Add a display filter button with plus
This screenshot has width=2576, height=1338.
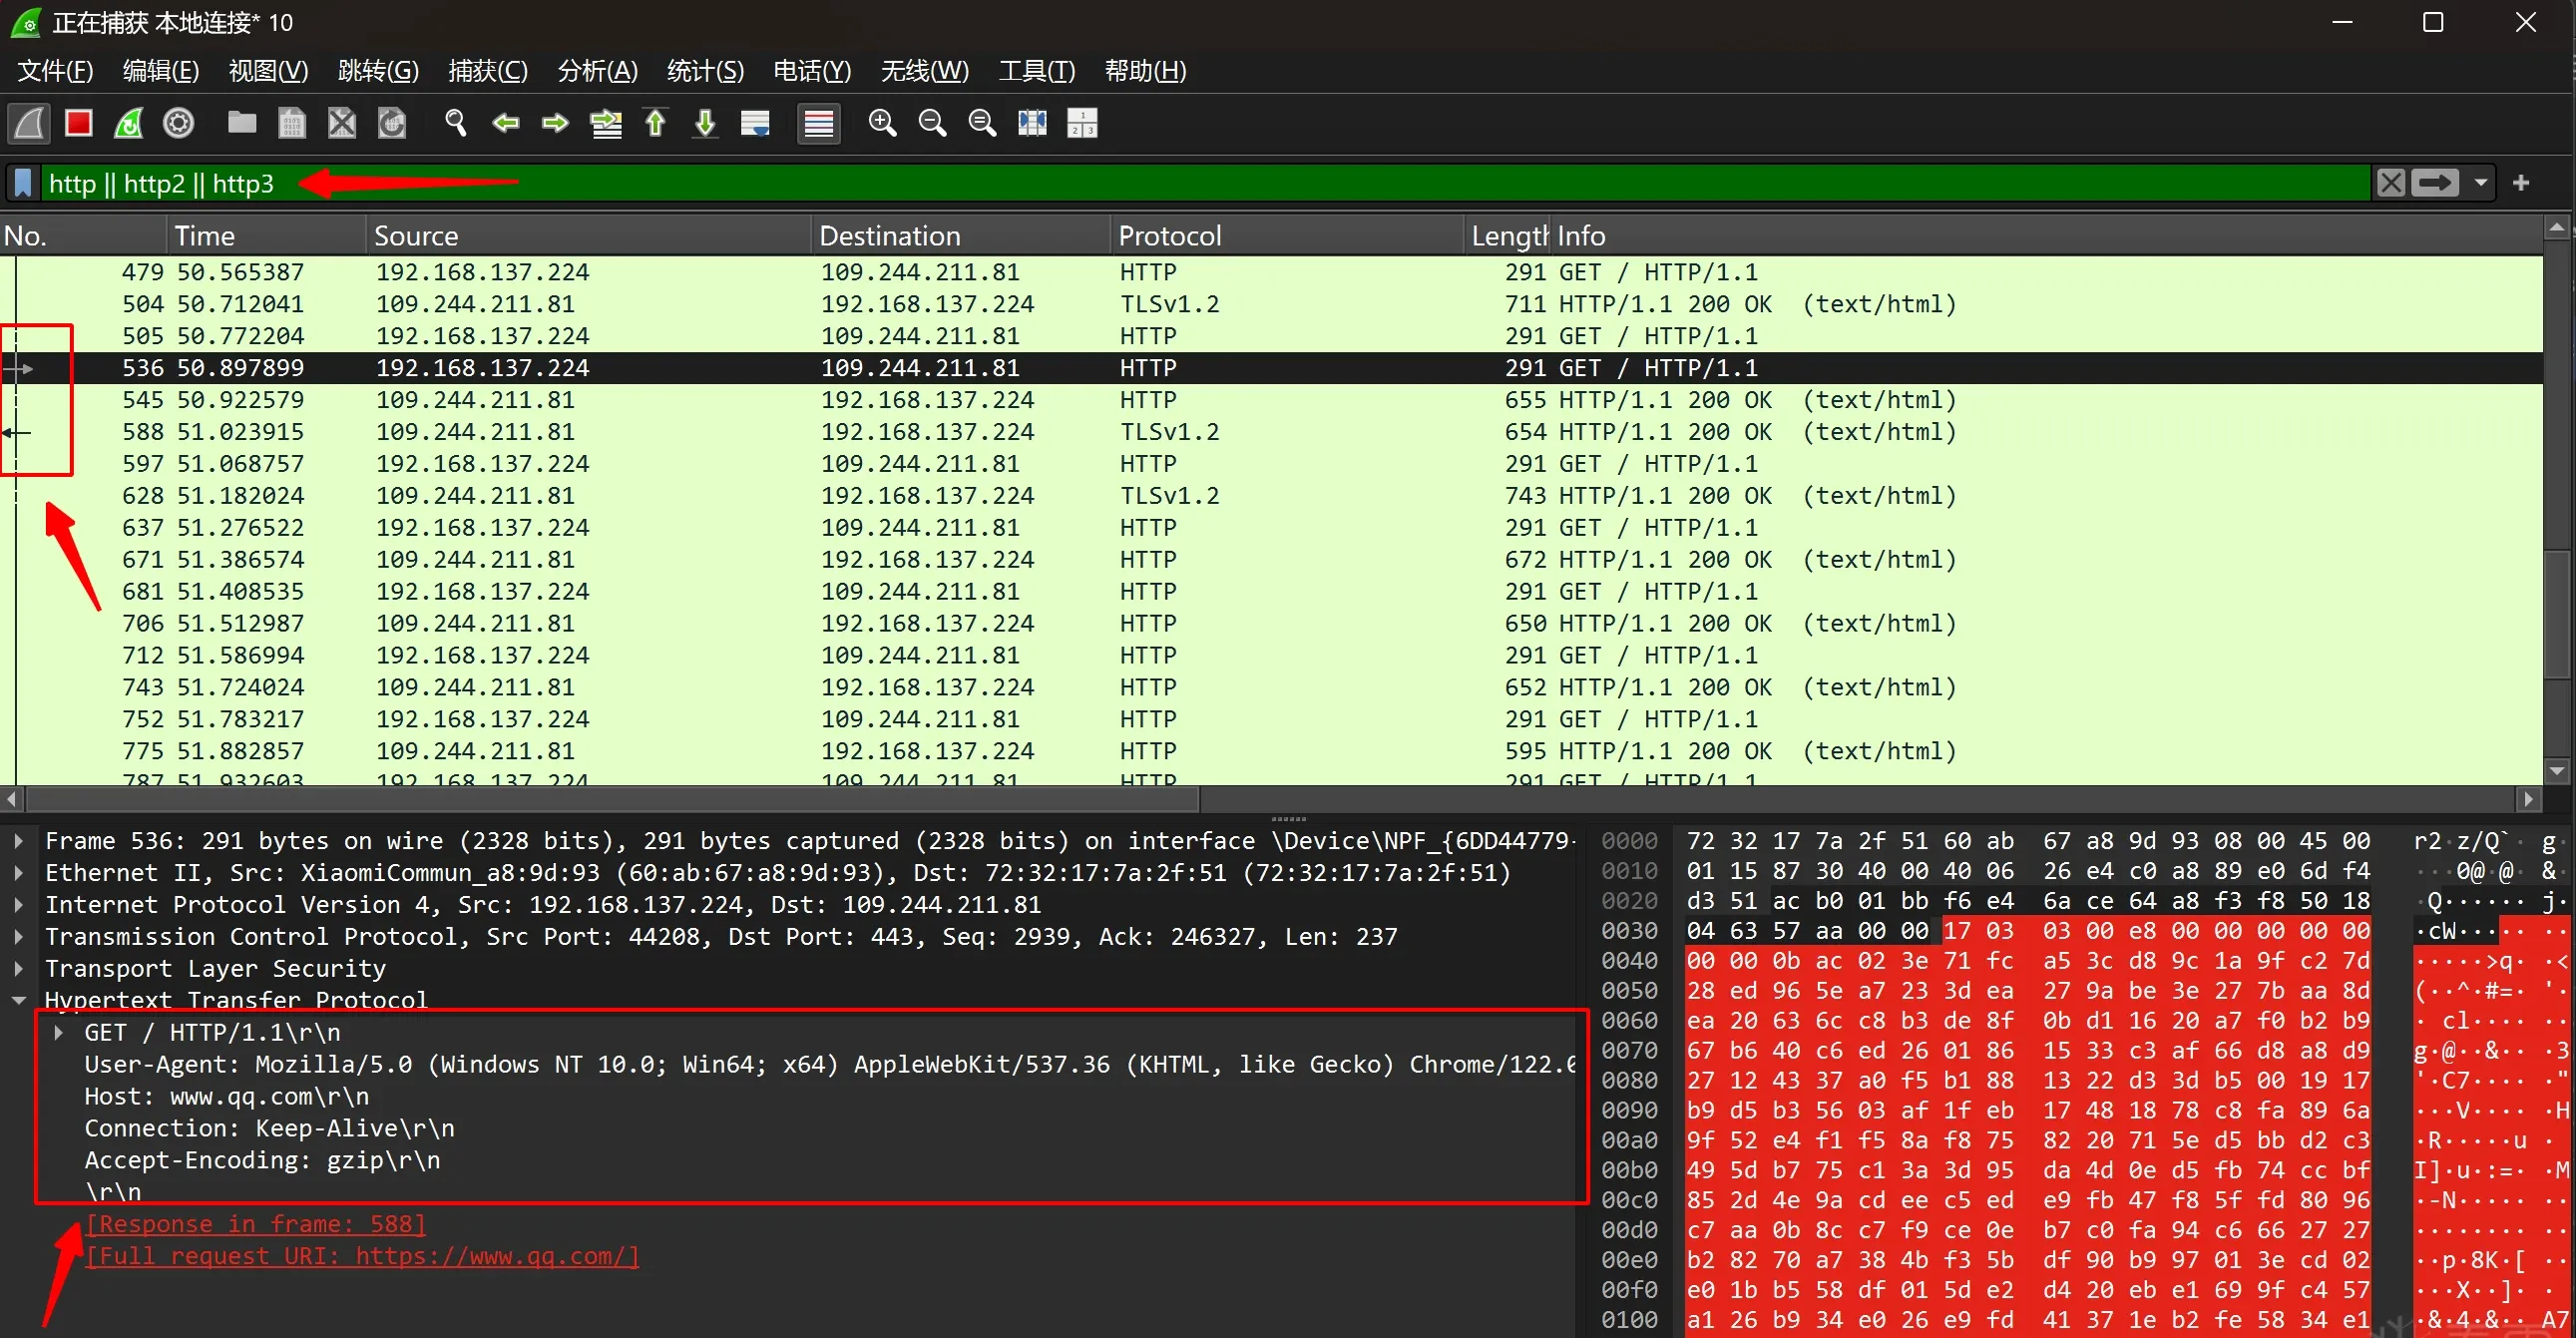[2521, 183]
